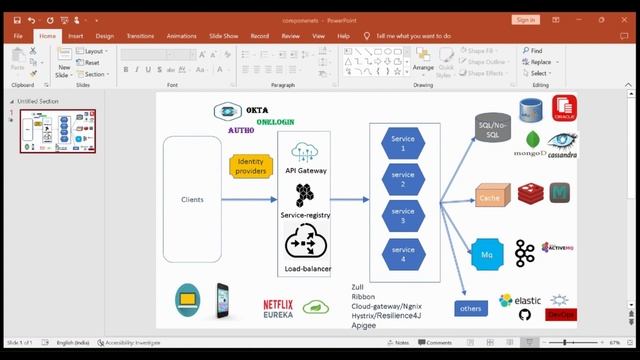Viewport: 640px width, 360px height.
Task: Click the Find button
Action: coord(532,51)
